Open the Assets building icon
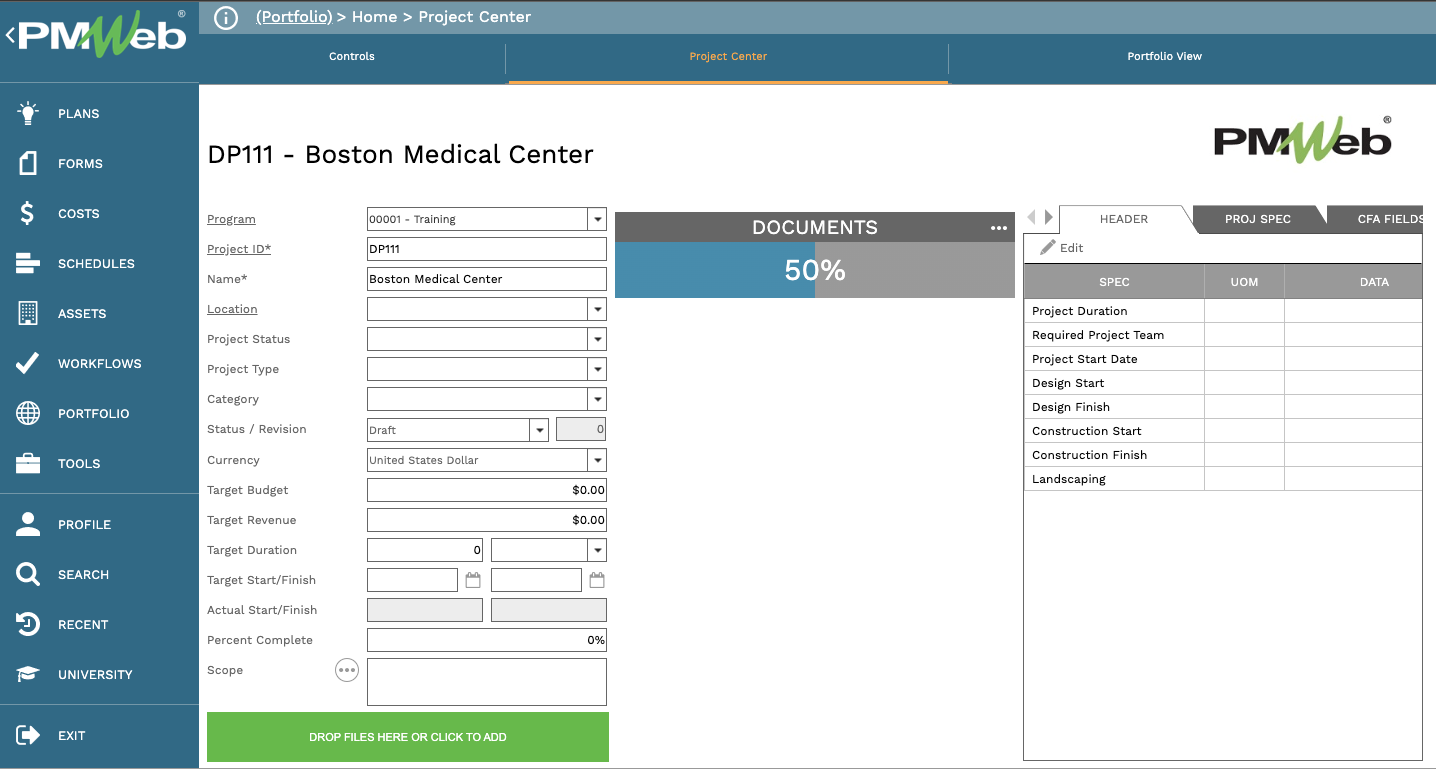 coord(28,313)
